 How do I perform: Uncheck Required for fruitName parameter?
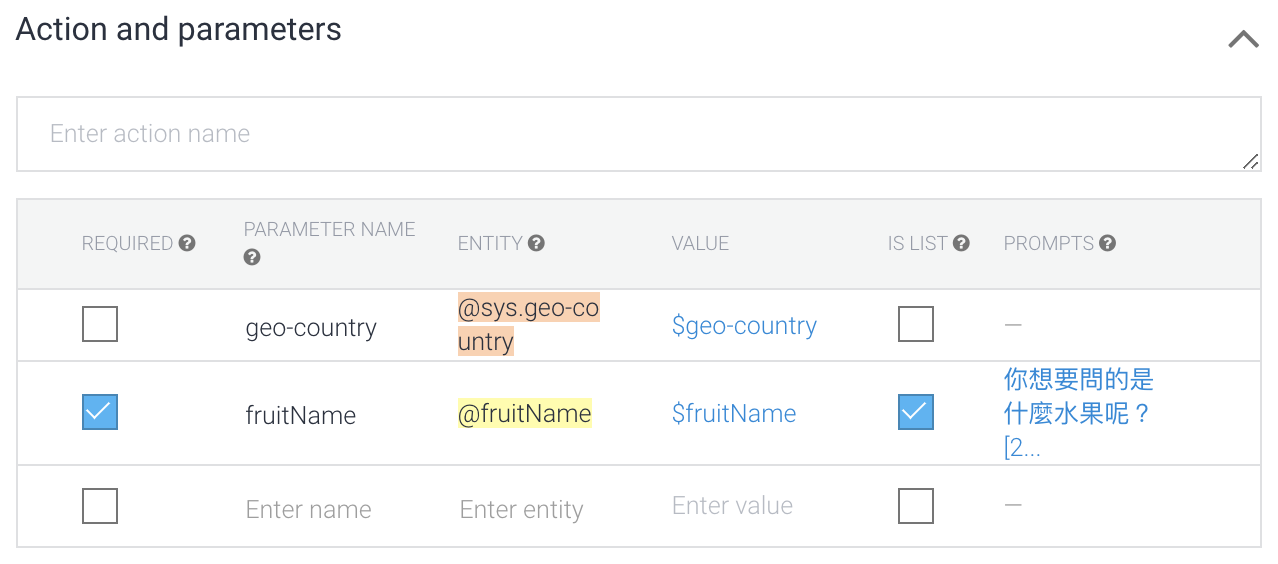point(100,412)
